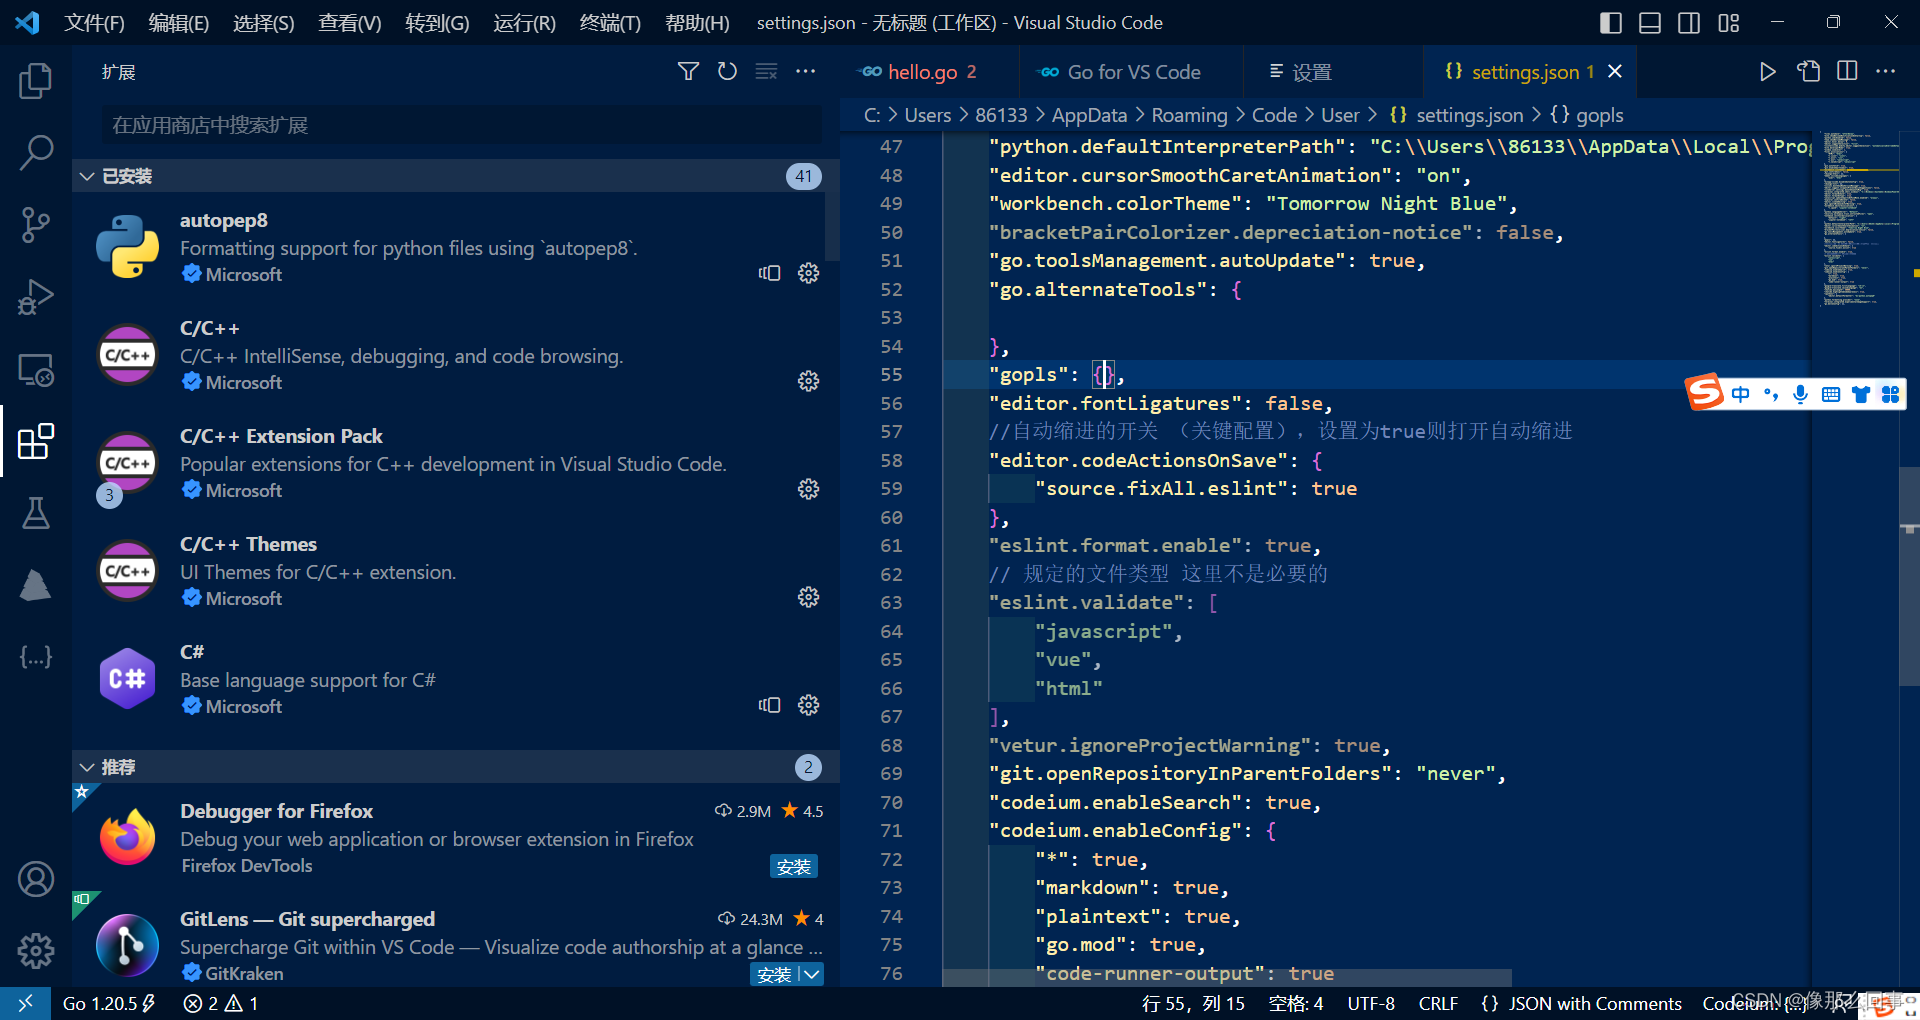Image resolution: width=1920 pixels, height=1020 pixels.
Task: Open the Testing view
Action: click(x=36, y=513)
